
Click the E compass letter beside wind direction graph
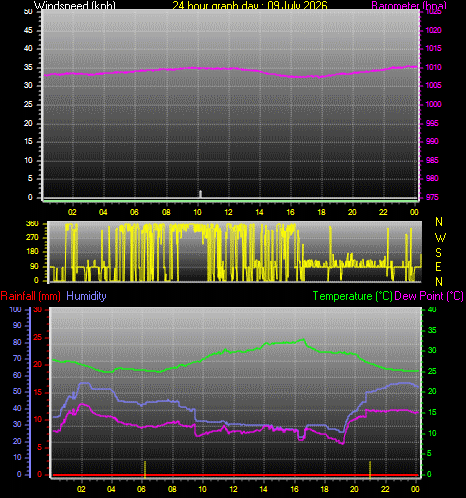439,267
